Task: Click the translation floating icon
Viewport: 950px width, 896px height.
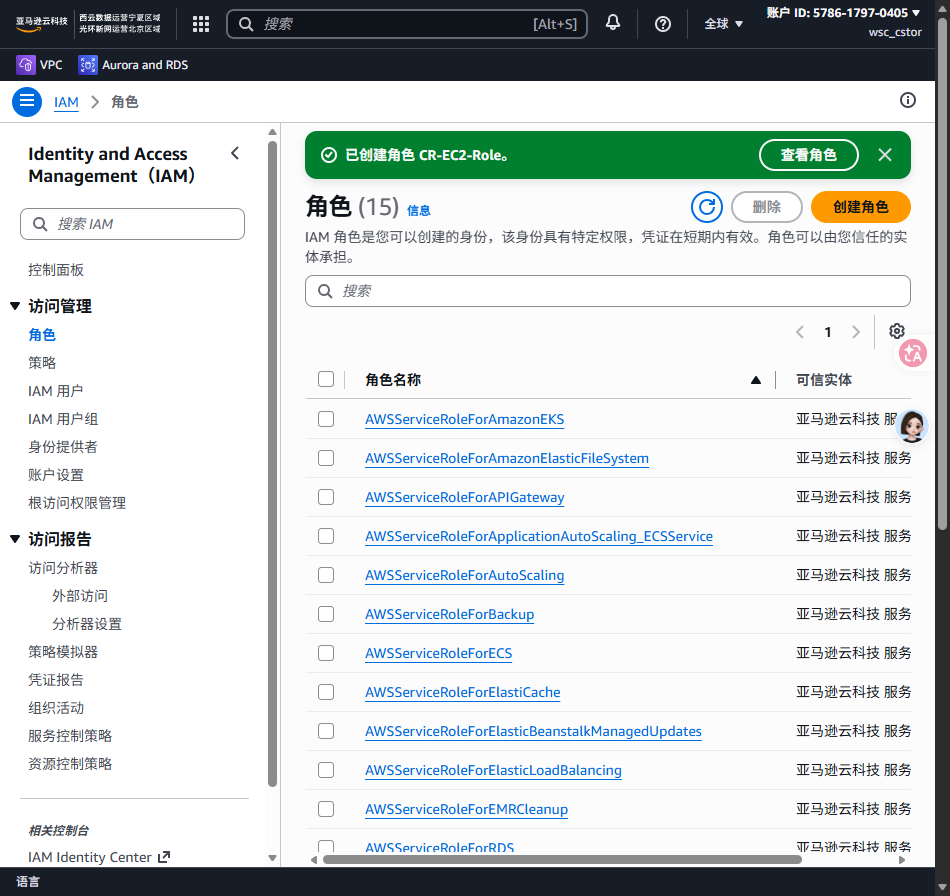Action: tap(912, 353)
